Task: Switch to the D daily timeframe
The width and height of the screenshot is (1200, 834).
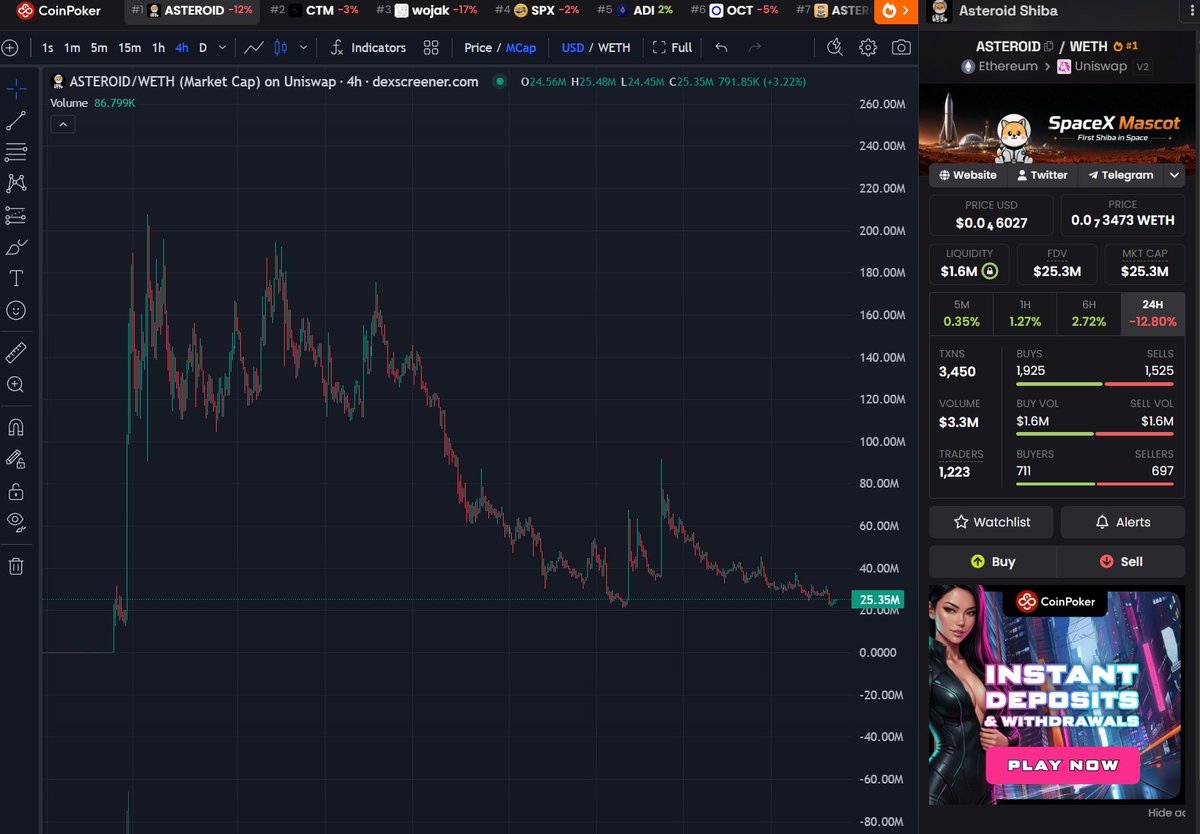Action: point(203,47)
